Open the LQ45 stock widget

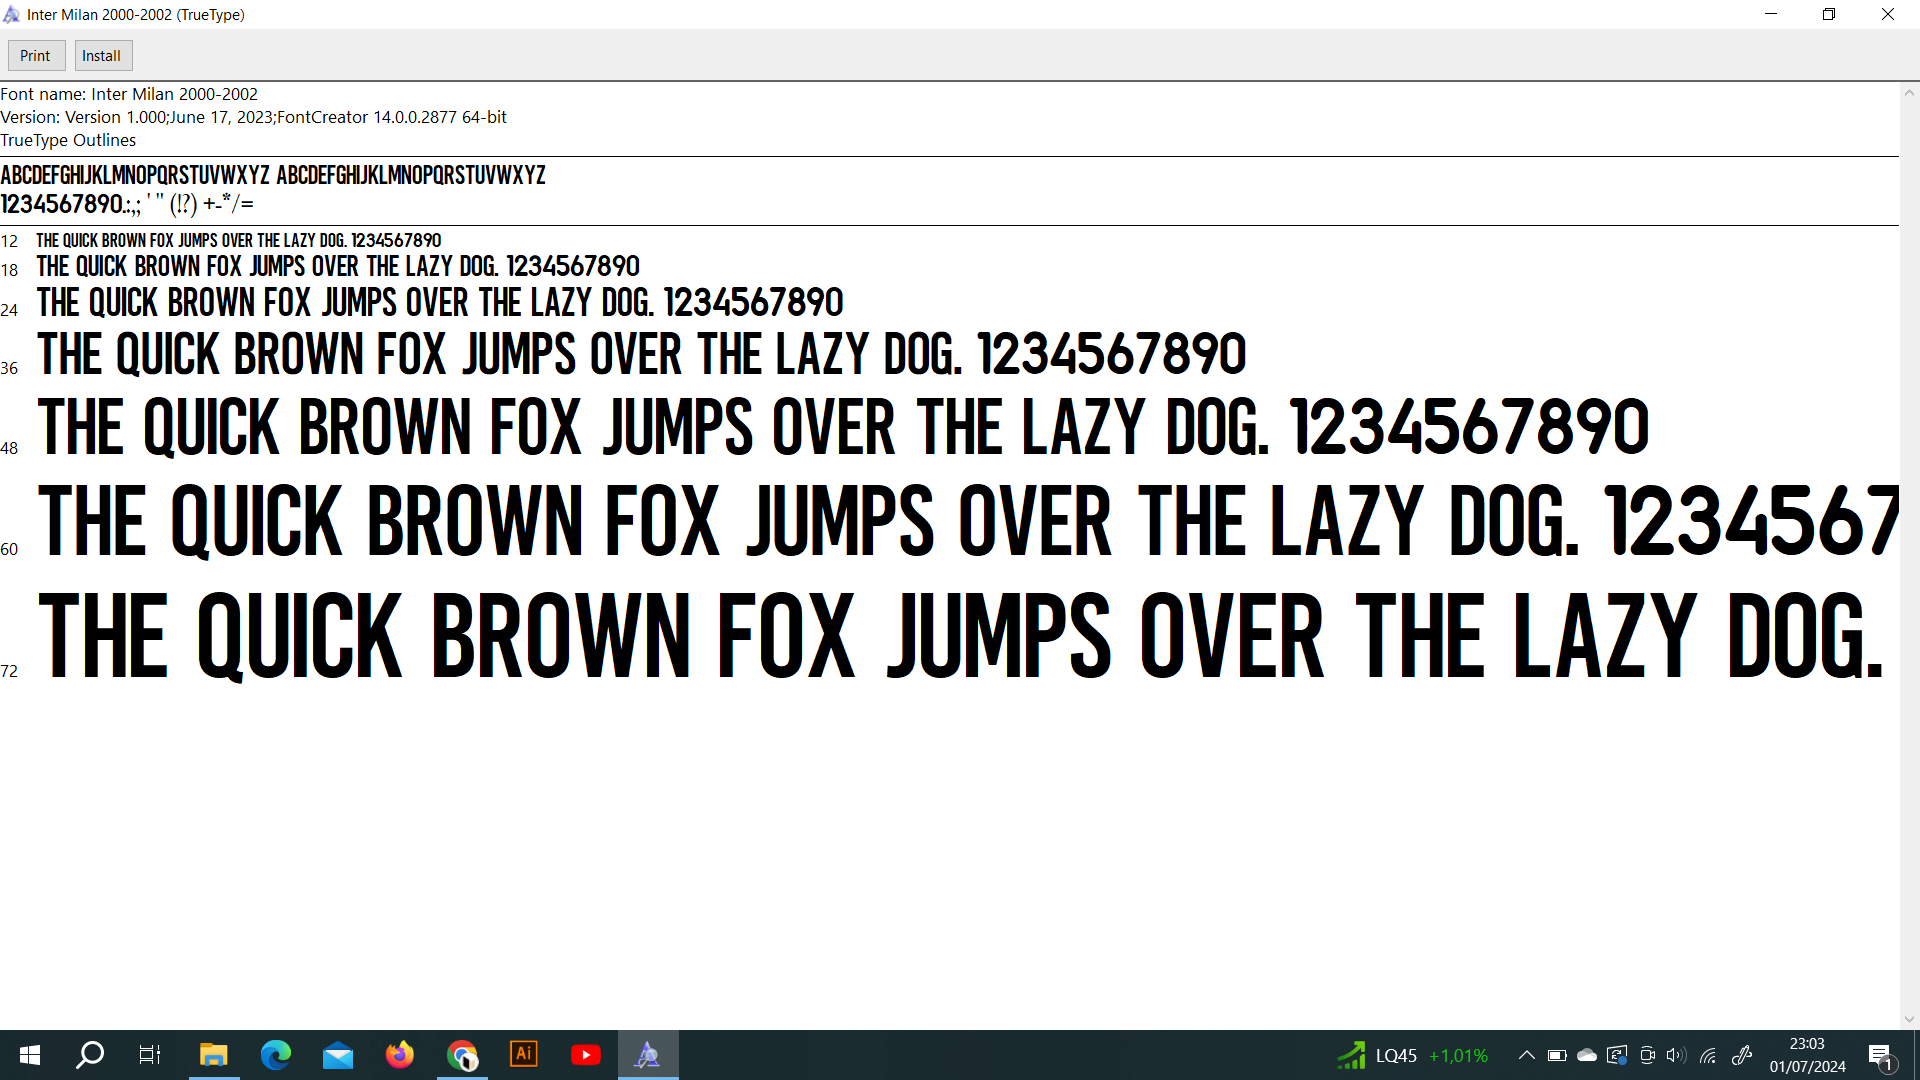(x=1412, y=1055)
